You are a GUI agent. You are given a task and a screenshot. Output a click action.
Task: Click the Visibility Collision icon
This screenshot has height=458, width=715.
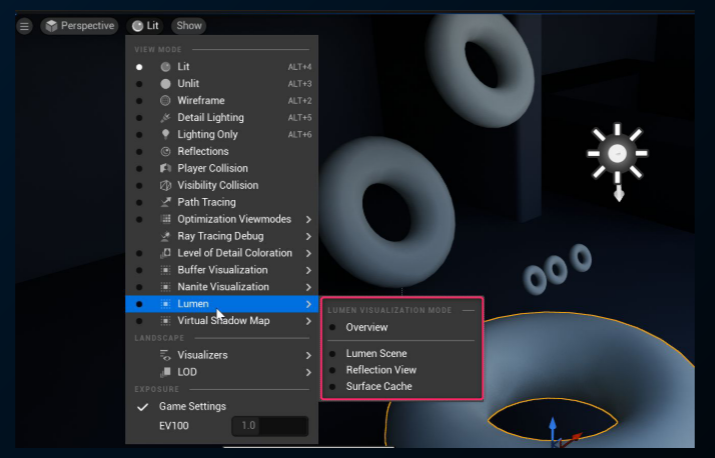(x=166, y=185)
